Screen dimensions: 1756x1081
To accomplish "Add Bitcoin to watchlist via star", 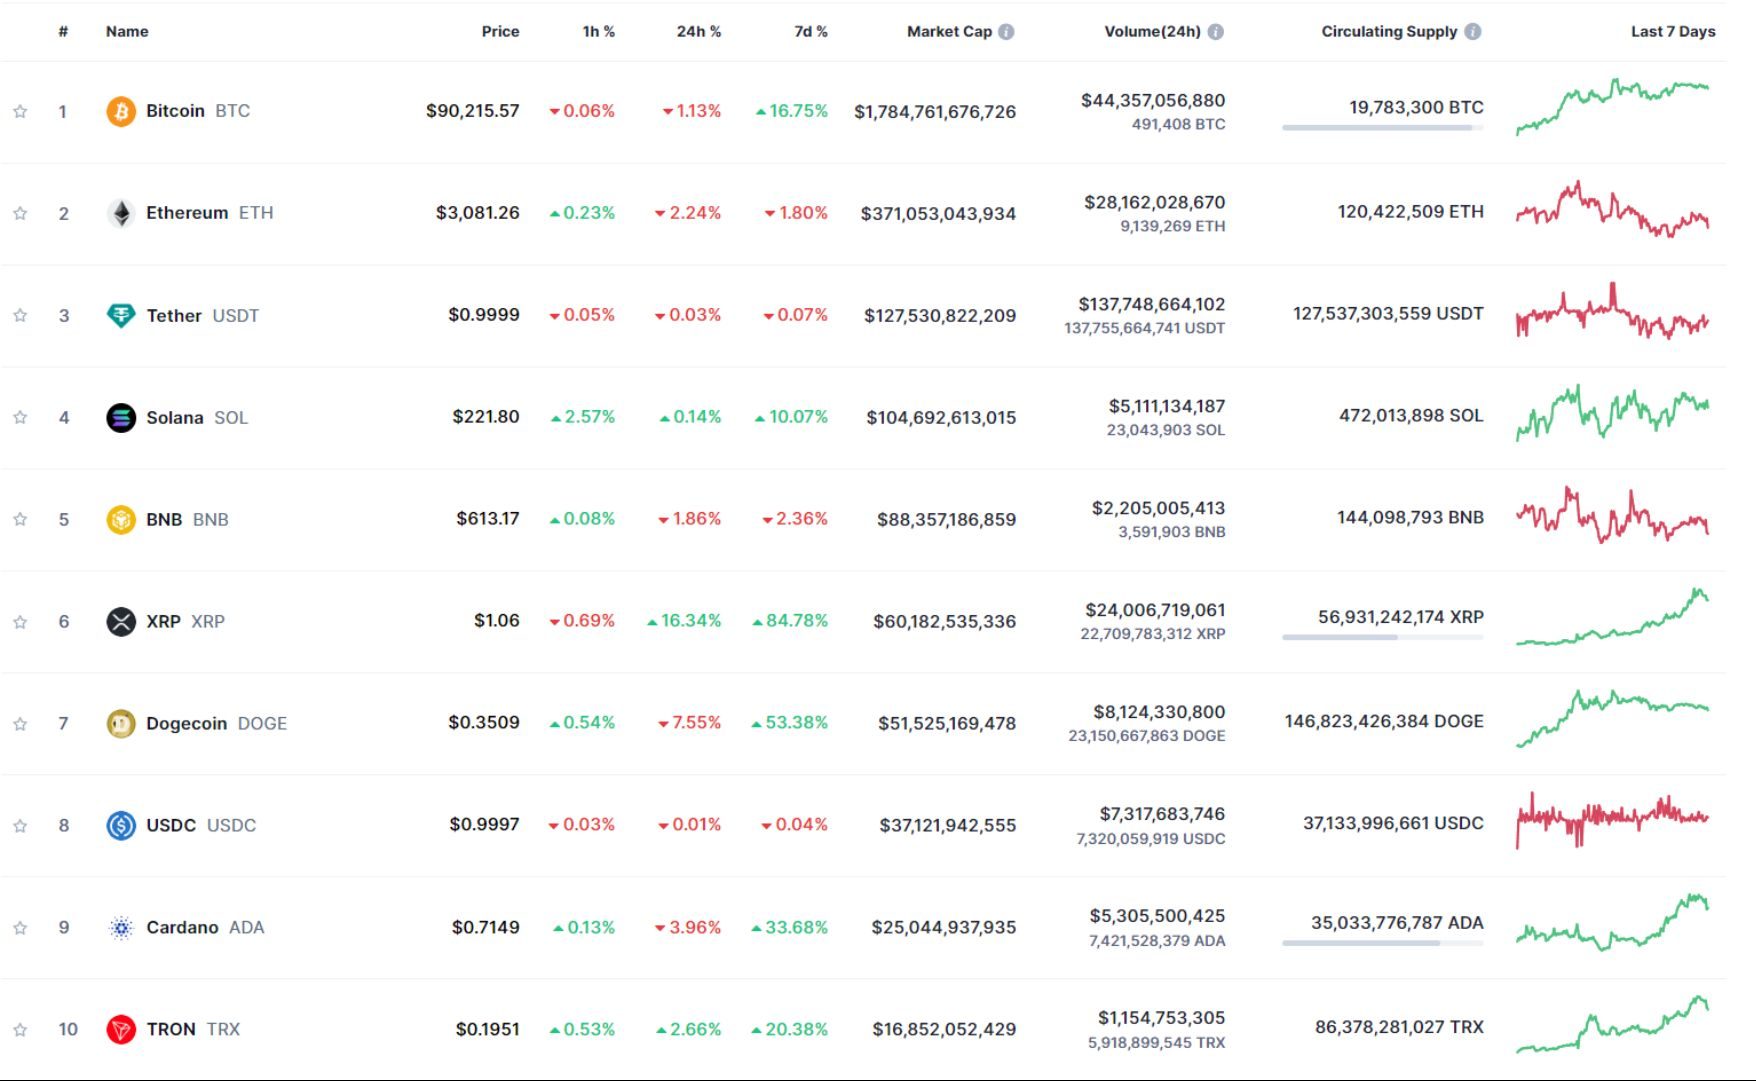I will point(19,111).
